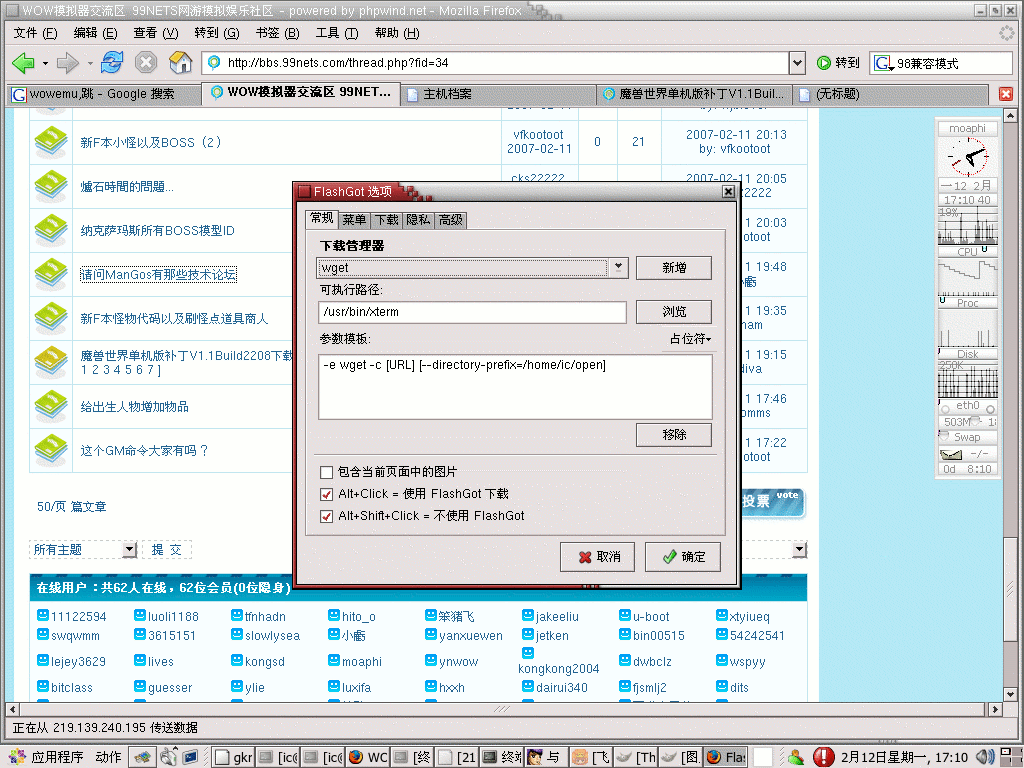
Task: Click the page's horizontal scrollbar thumb
Action: pos(501,709)
